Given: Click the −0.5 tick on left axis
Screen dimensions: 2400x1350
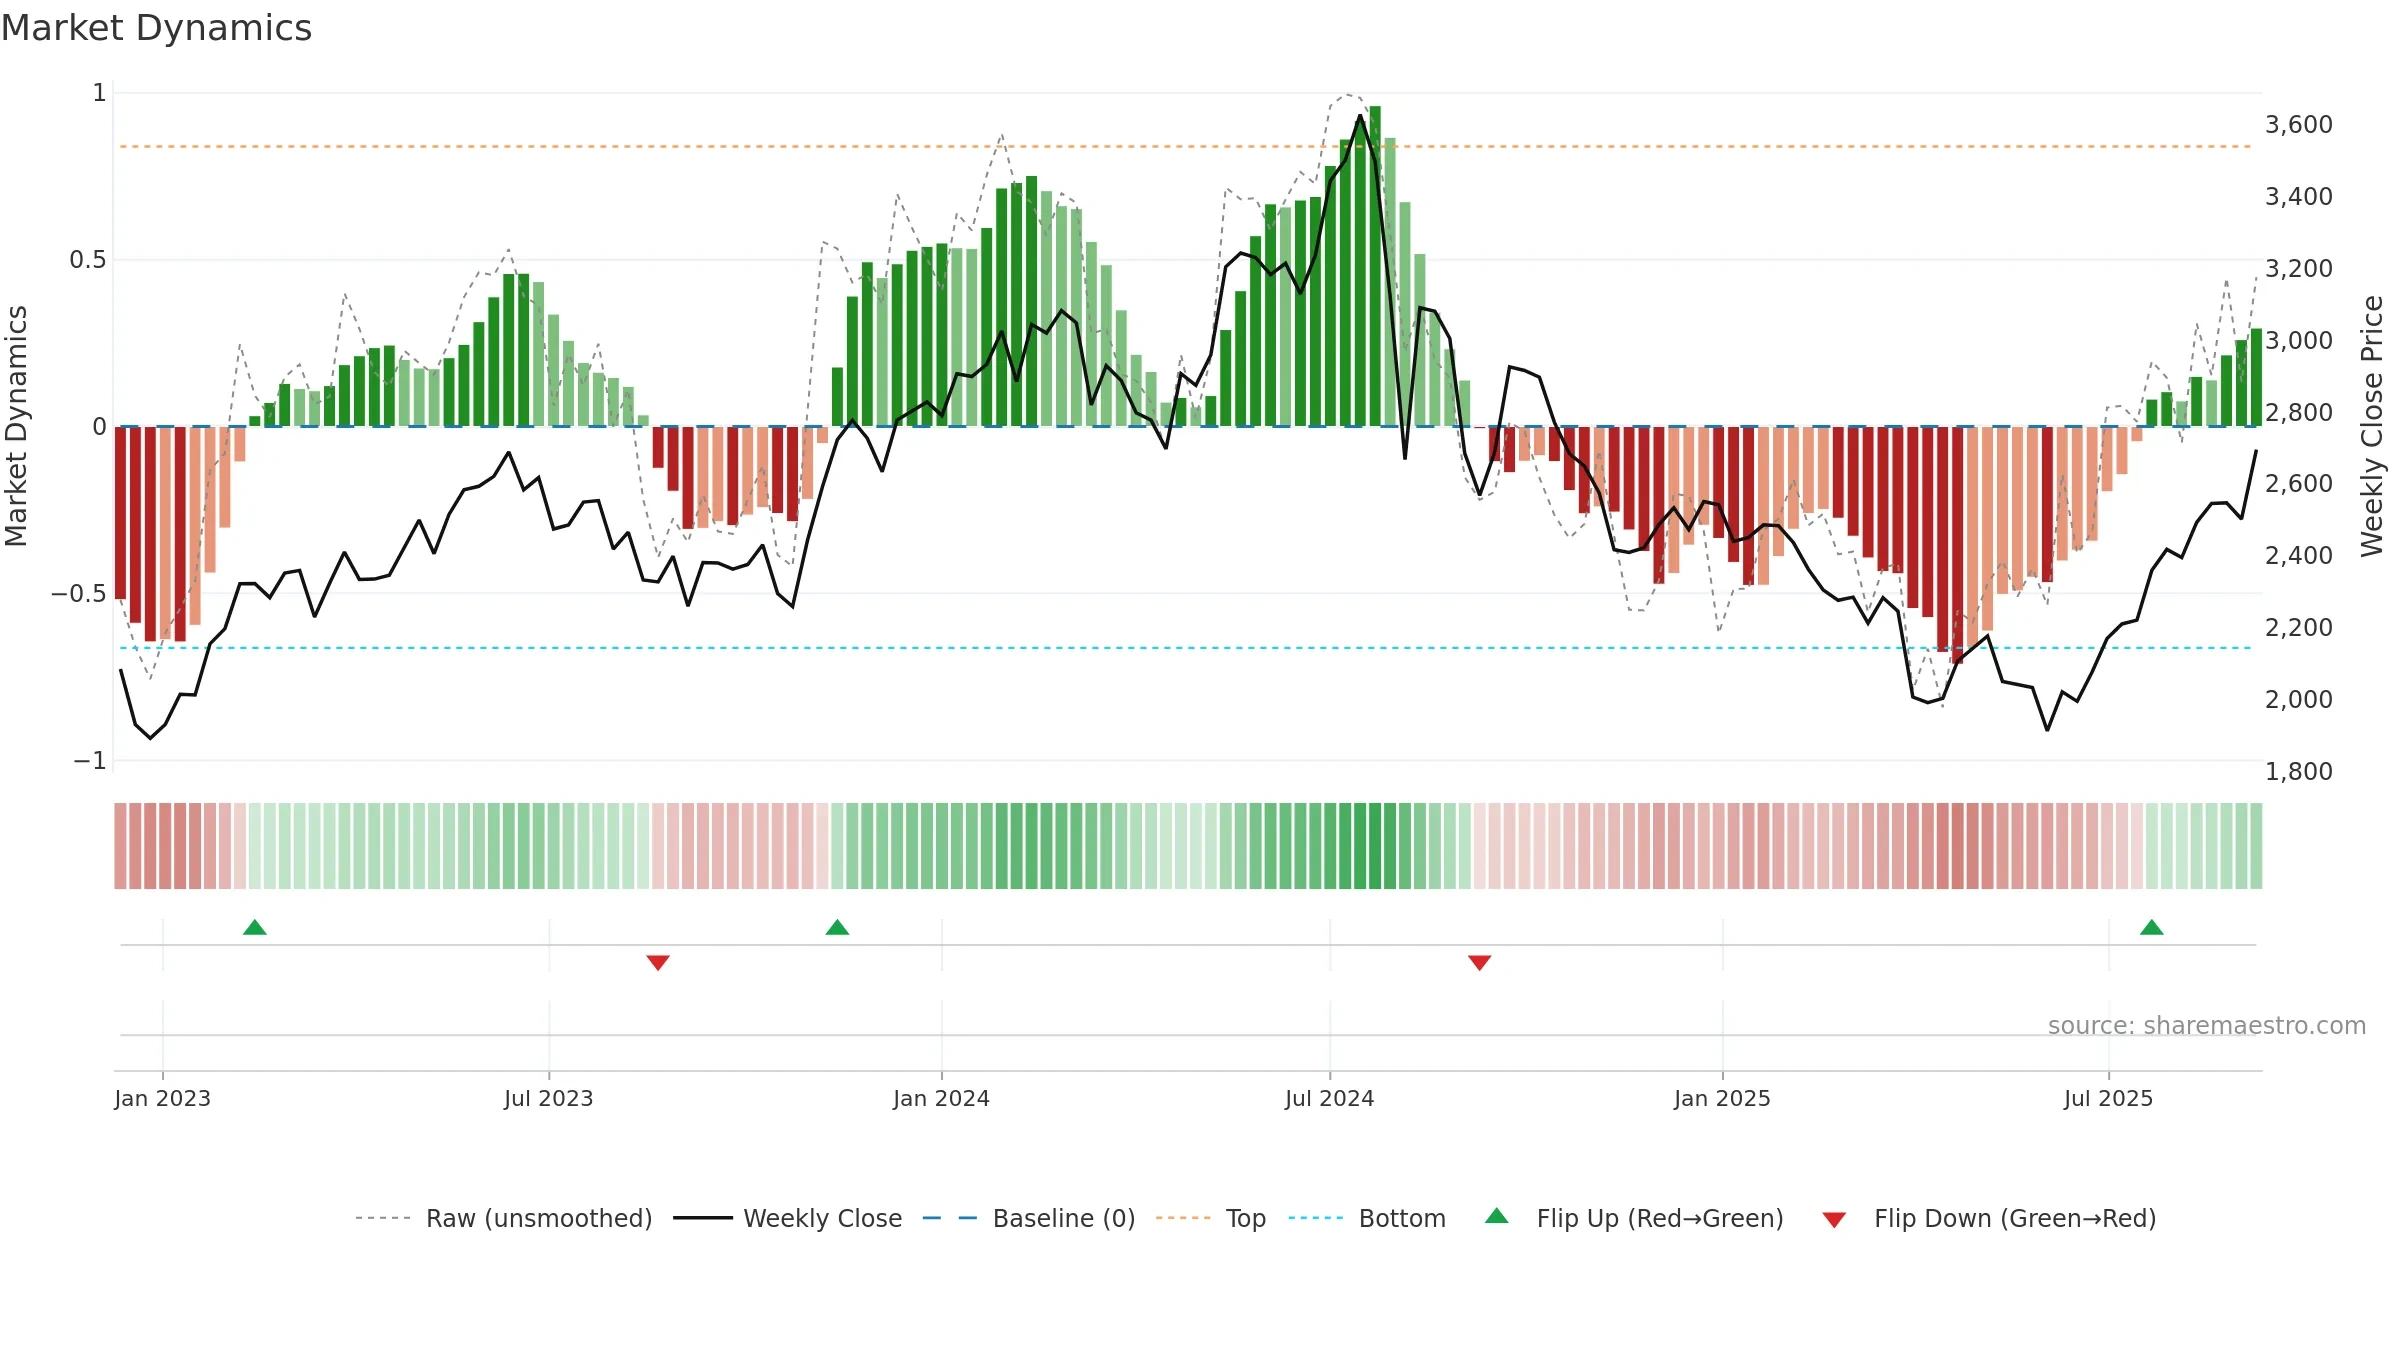Looking at the screenshot, I should click(79, 594).
